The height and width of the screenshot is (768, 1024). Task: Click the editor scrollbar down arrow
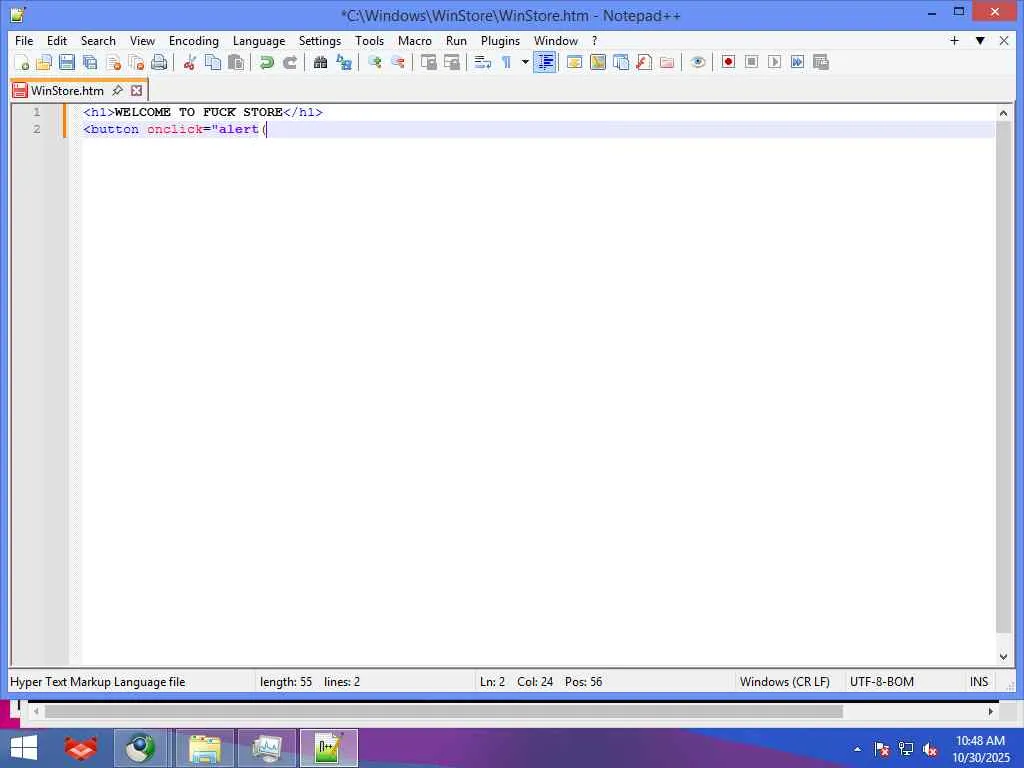tap(1003, 656)
